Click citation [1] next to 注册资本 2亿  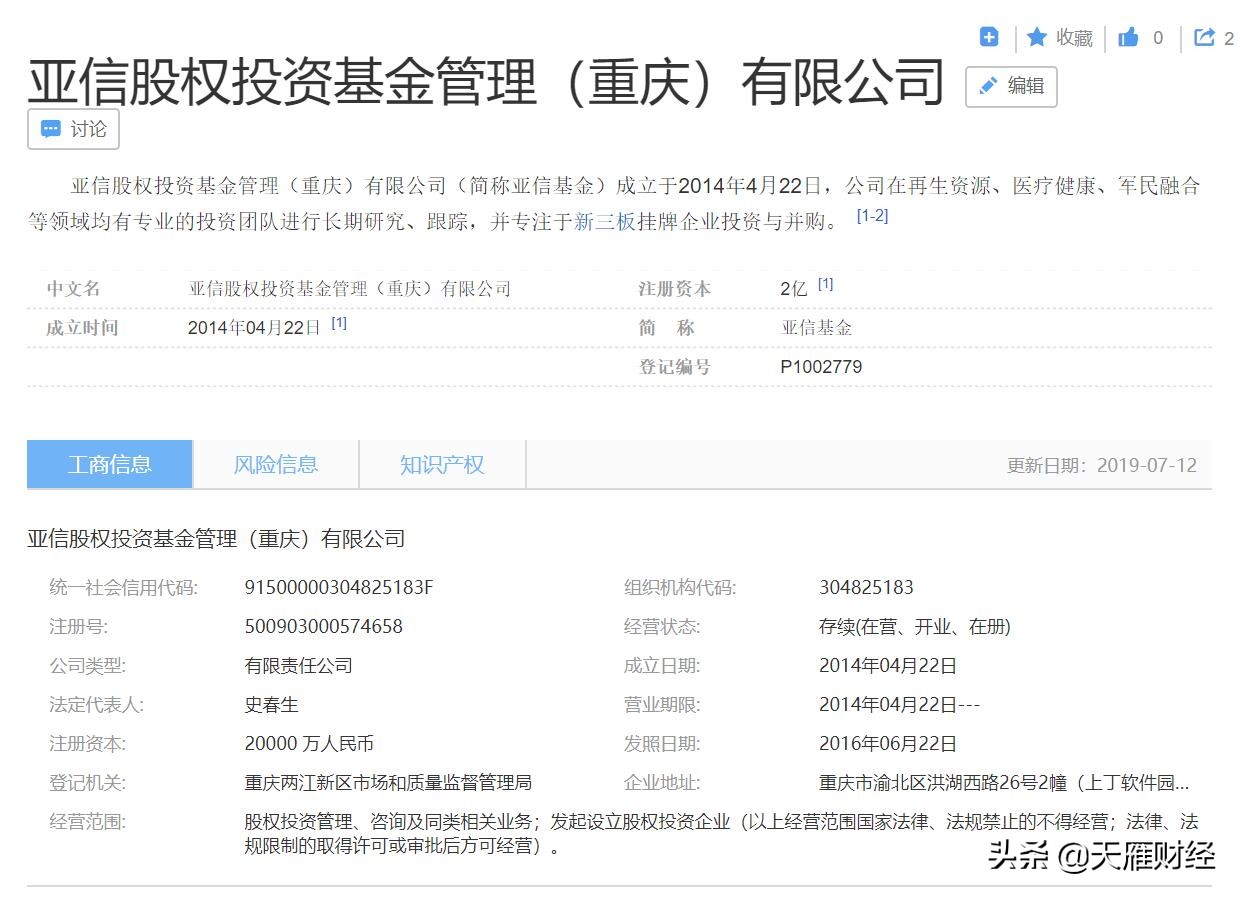[x=825, y=283]
